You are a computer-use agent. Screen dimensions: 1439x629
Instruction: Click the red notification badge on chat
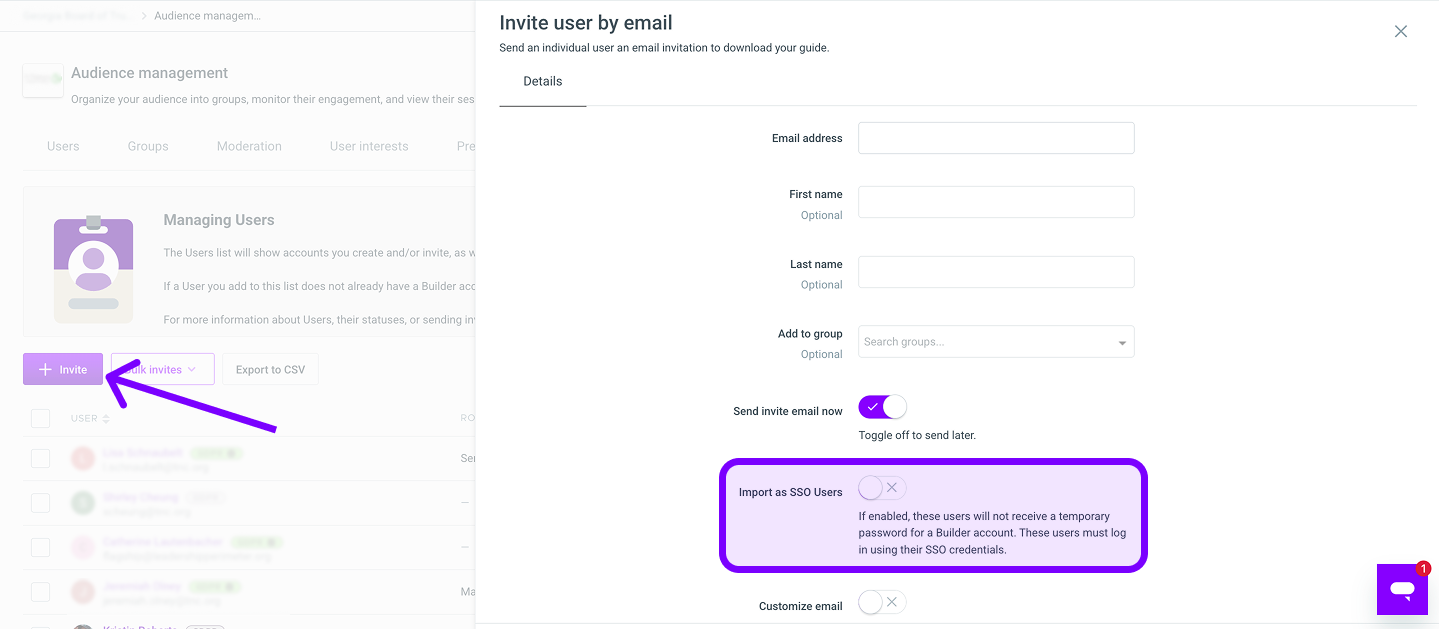pos(1423,568)
